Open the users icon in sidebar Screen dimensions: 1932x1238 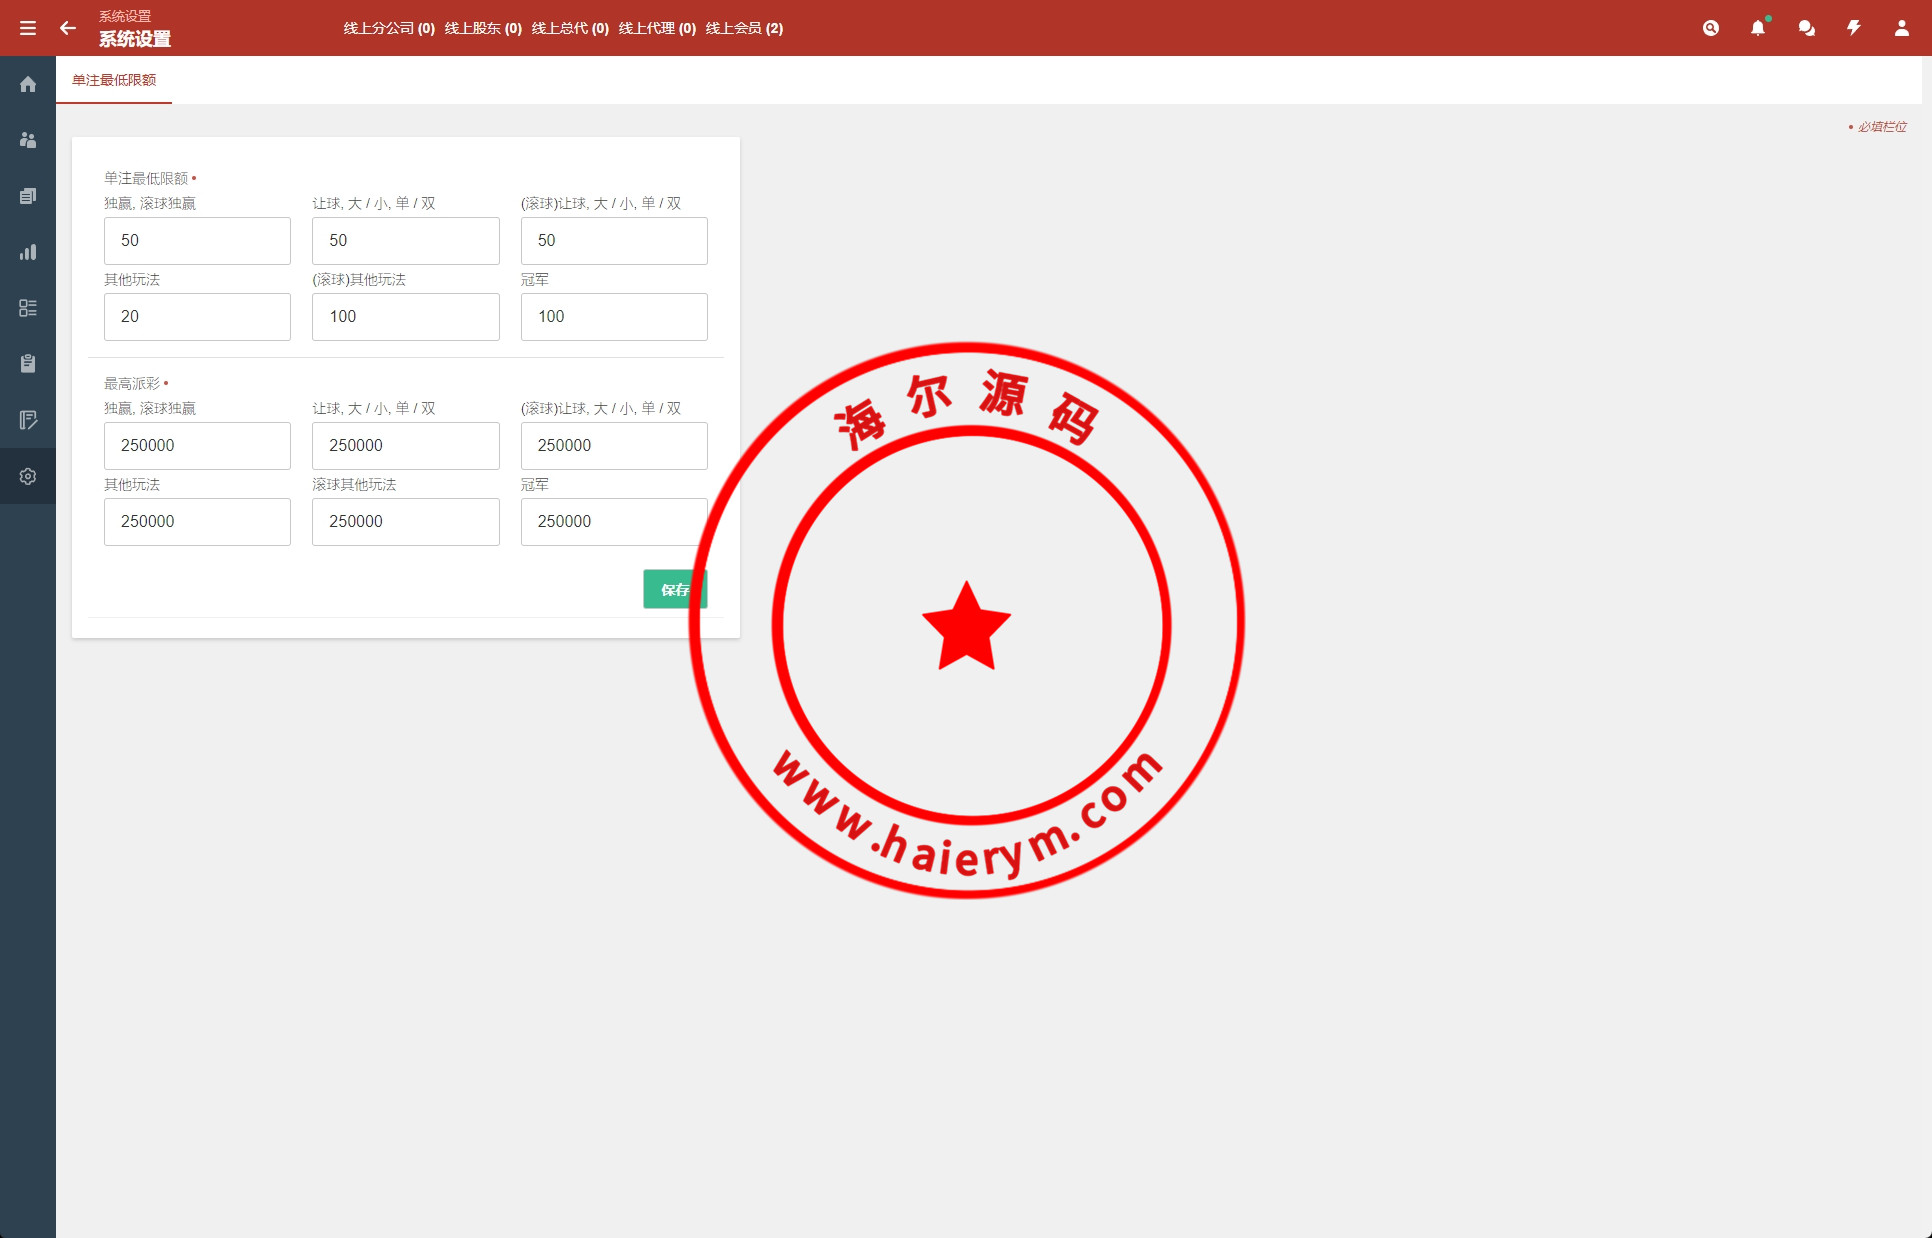pyautogui.click(x=28, y=140)
